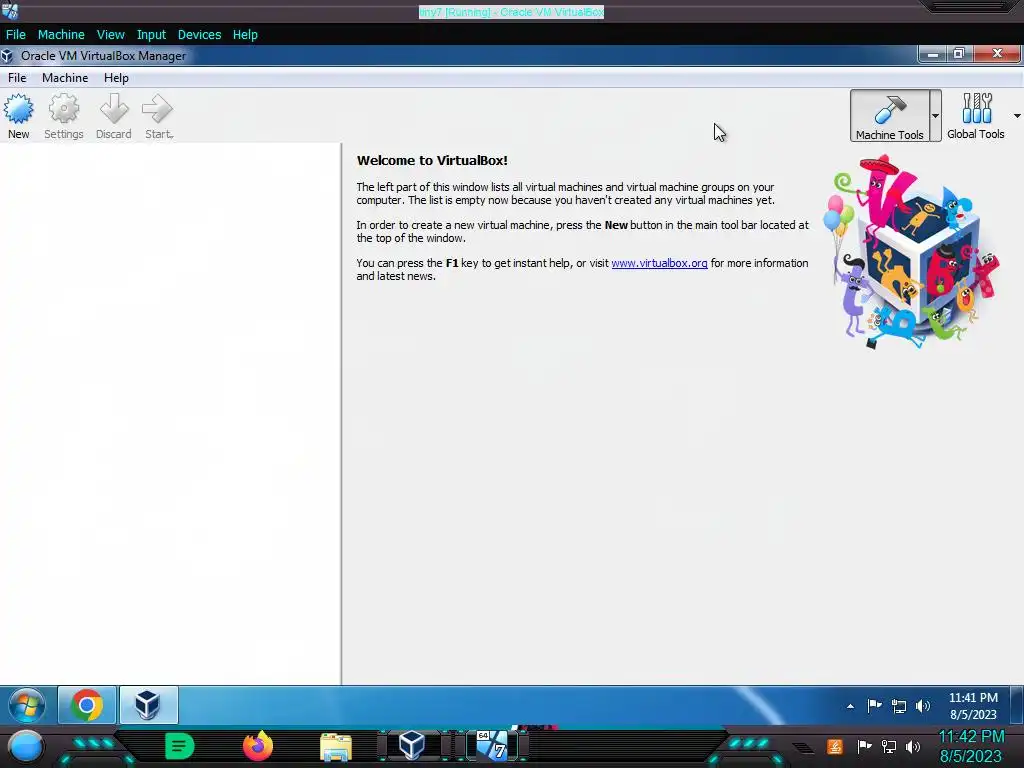The width and height of the screenshot is (1024, 768).
Task: Open Chrome from the guest taskbar
Action: point(87,705)
